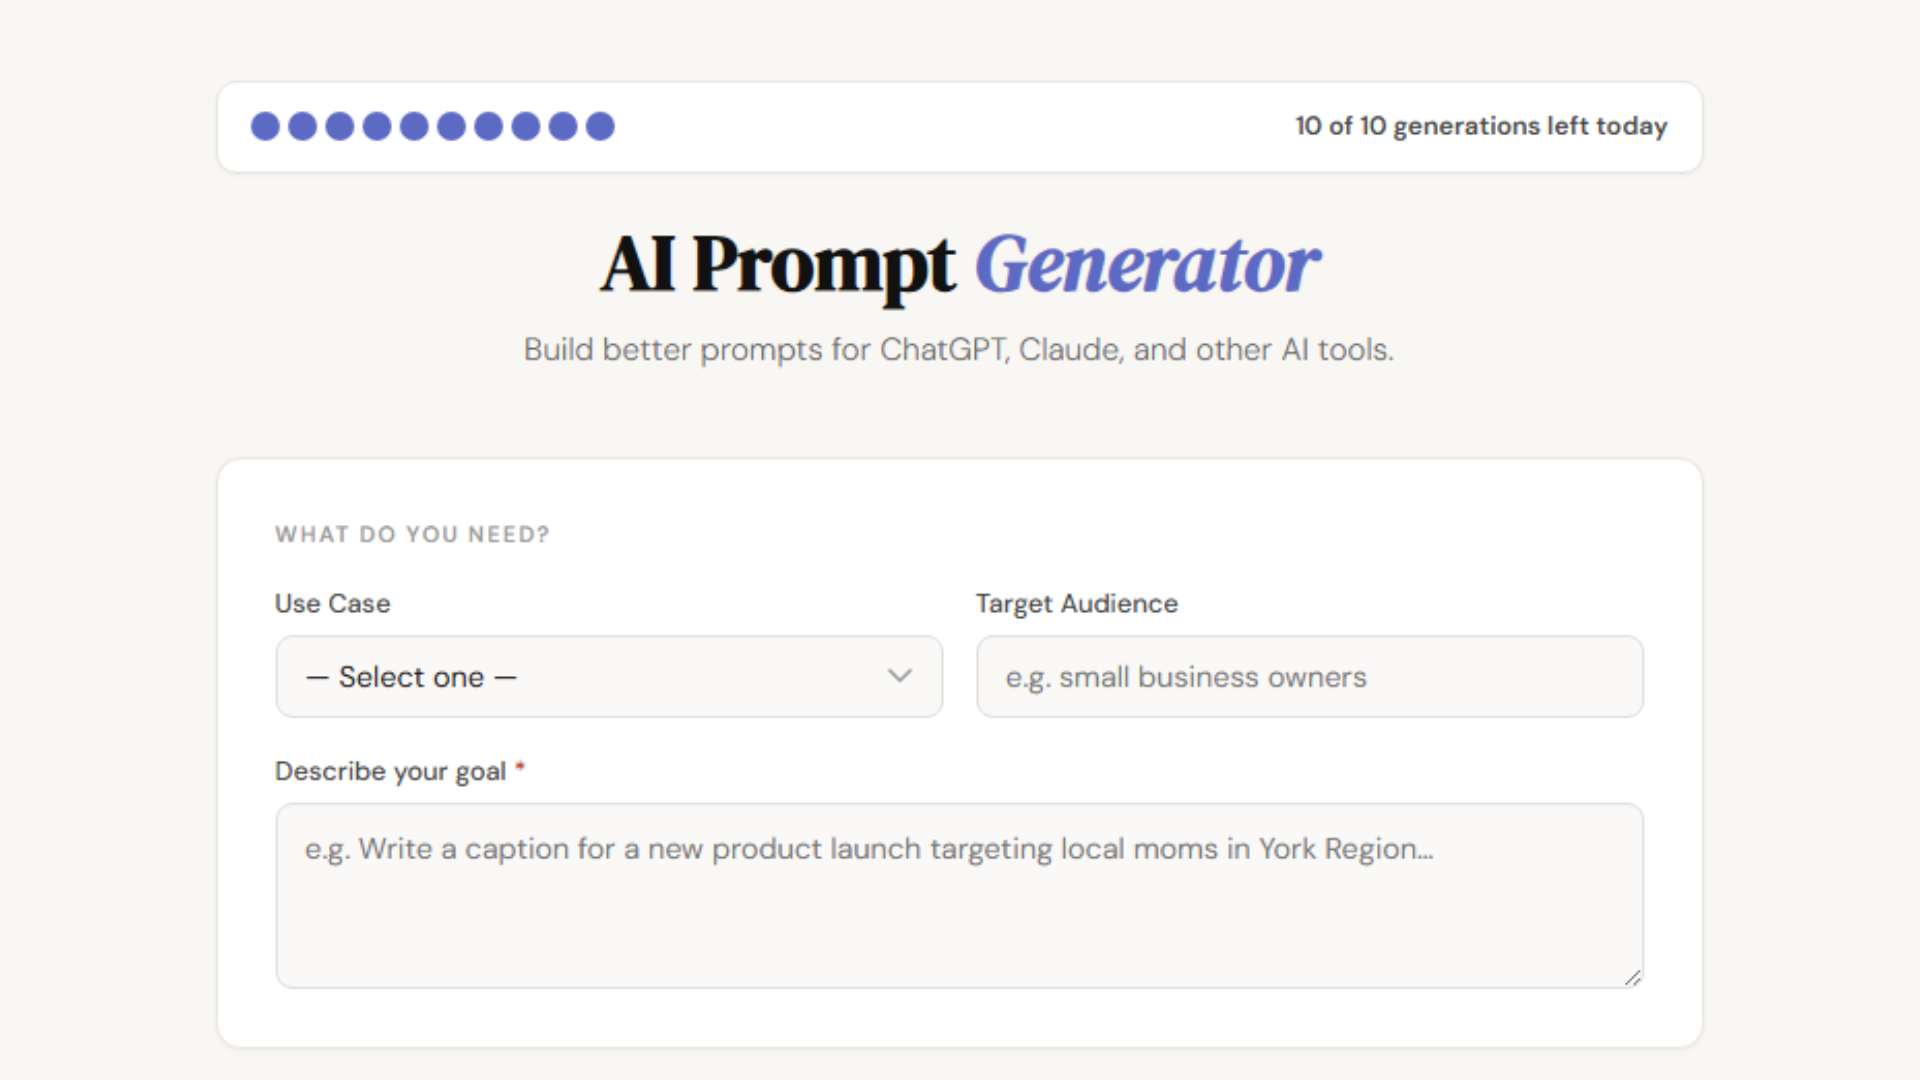Click the fourth purple generation dot
The width and height of the screenshot is (1920, 1080).
(377, 126)
